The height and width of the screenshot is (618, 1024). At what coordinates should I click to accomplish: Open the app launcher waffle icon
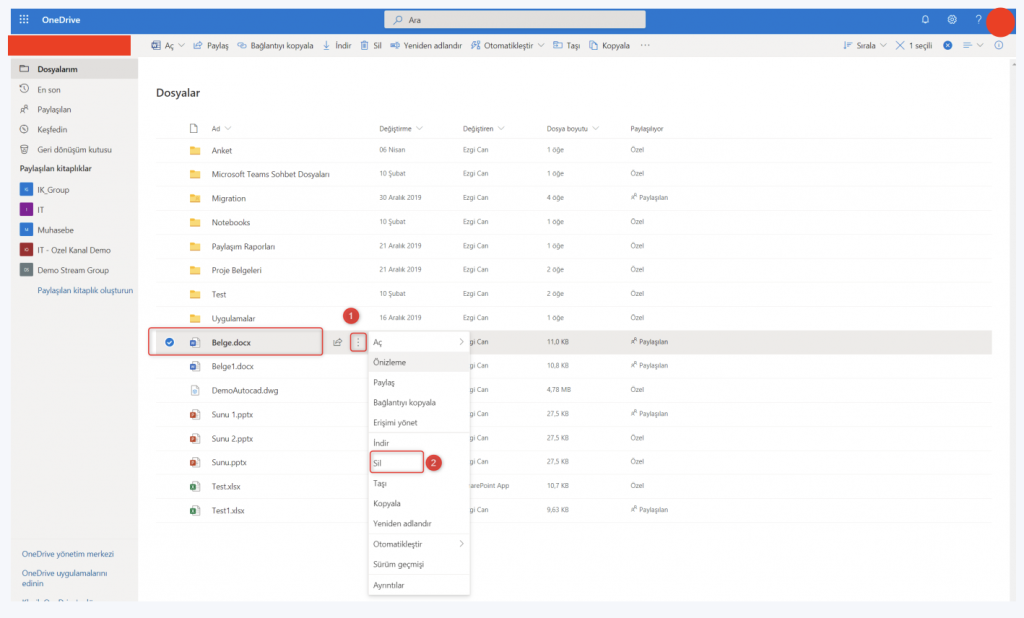click(x=24, y=19)
